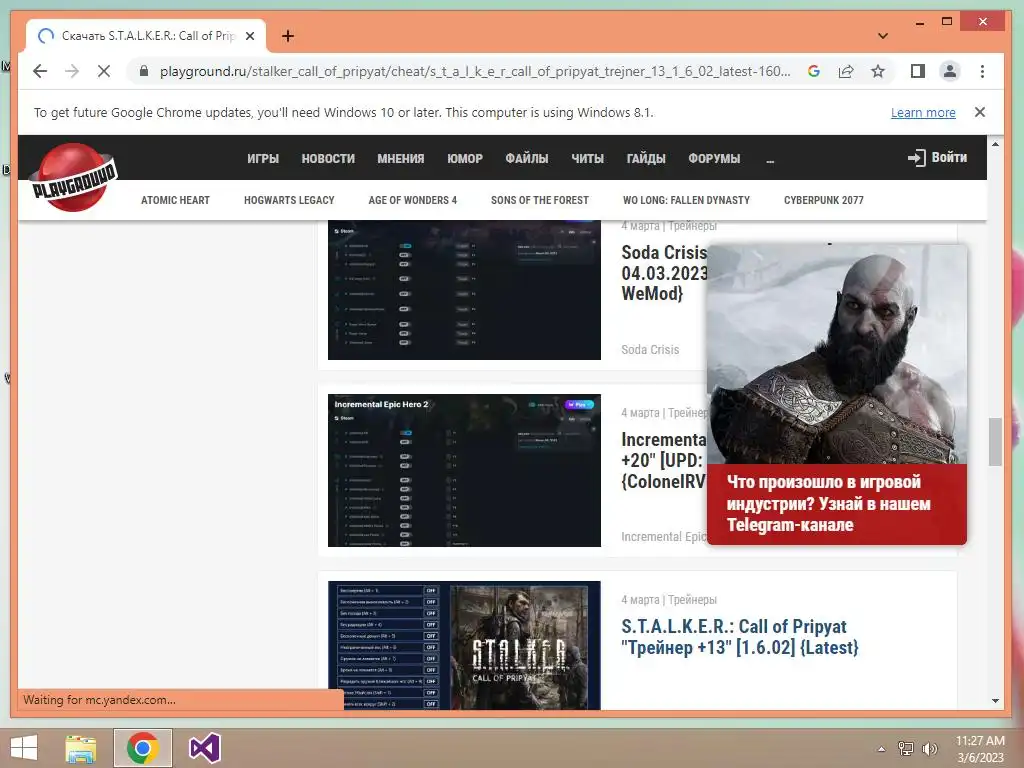This screenshot has height=768, width=1024.
Task: Open the Kratos promo popup image
Action: 837,354
